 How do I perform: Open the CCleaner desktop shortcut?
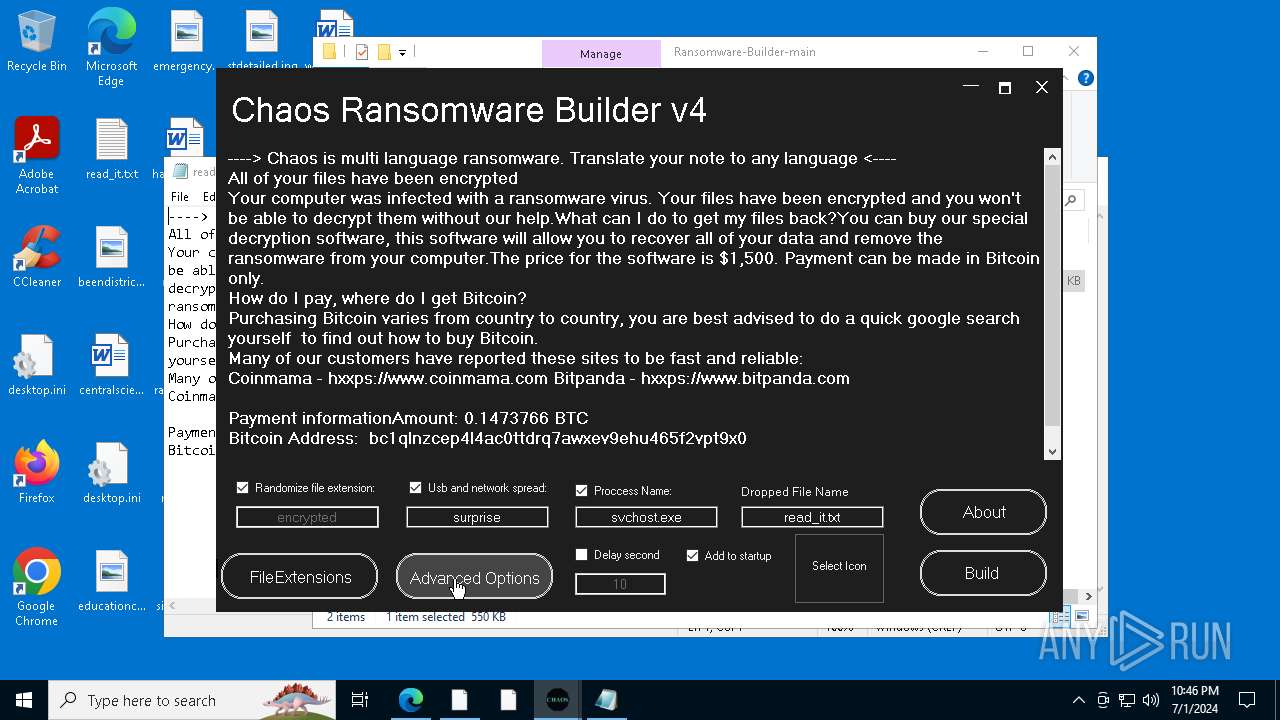click(x=37, y=257)
